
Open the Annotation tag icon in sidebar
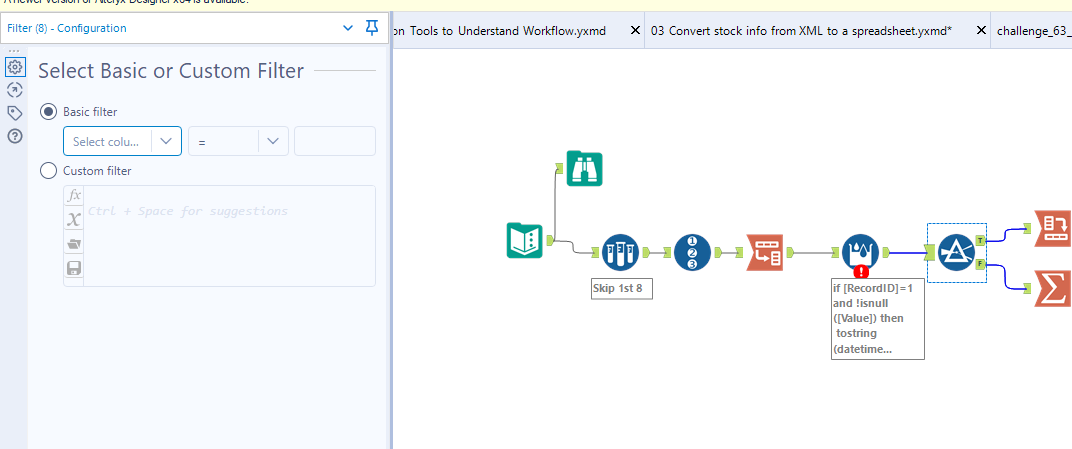pyautogui.click(x=15, y=112)
